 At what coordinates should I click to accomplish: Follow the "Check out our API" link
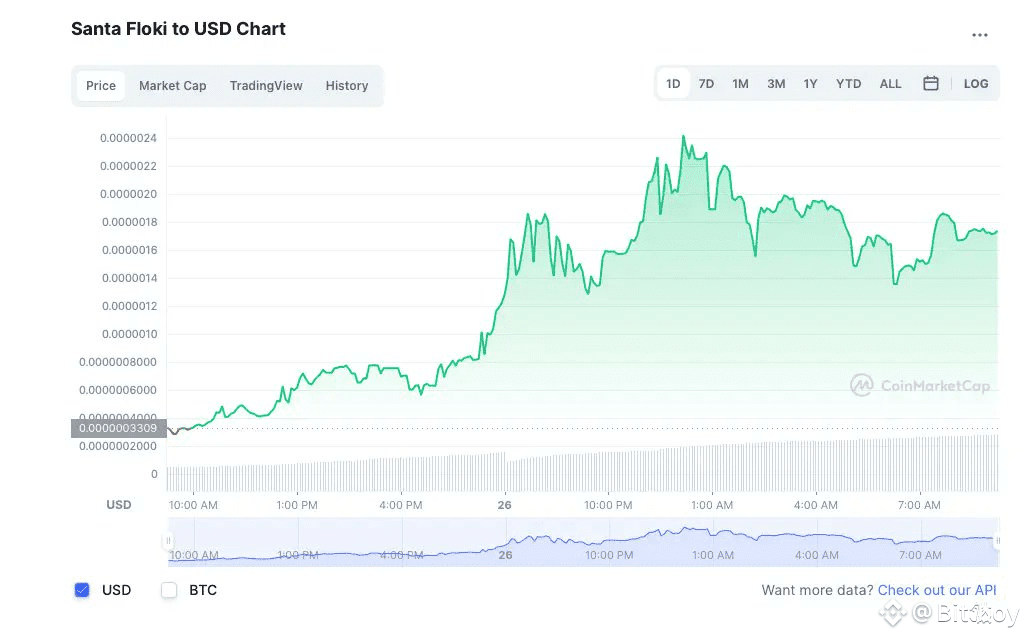[937, 590]
